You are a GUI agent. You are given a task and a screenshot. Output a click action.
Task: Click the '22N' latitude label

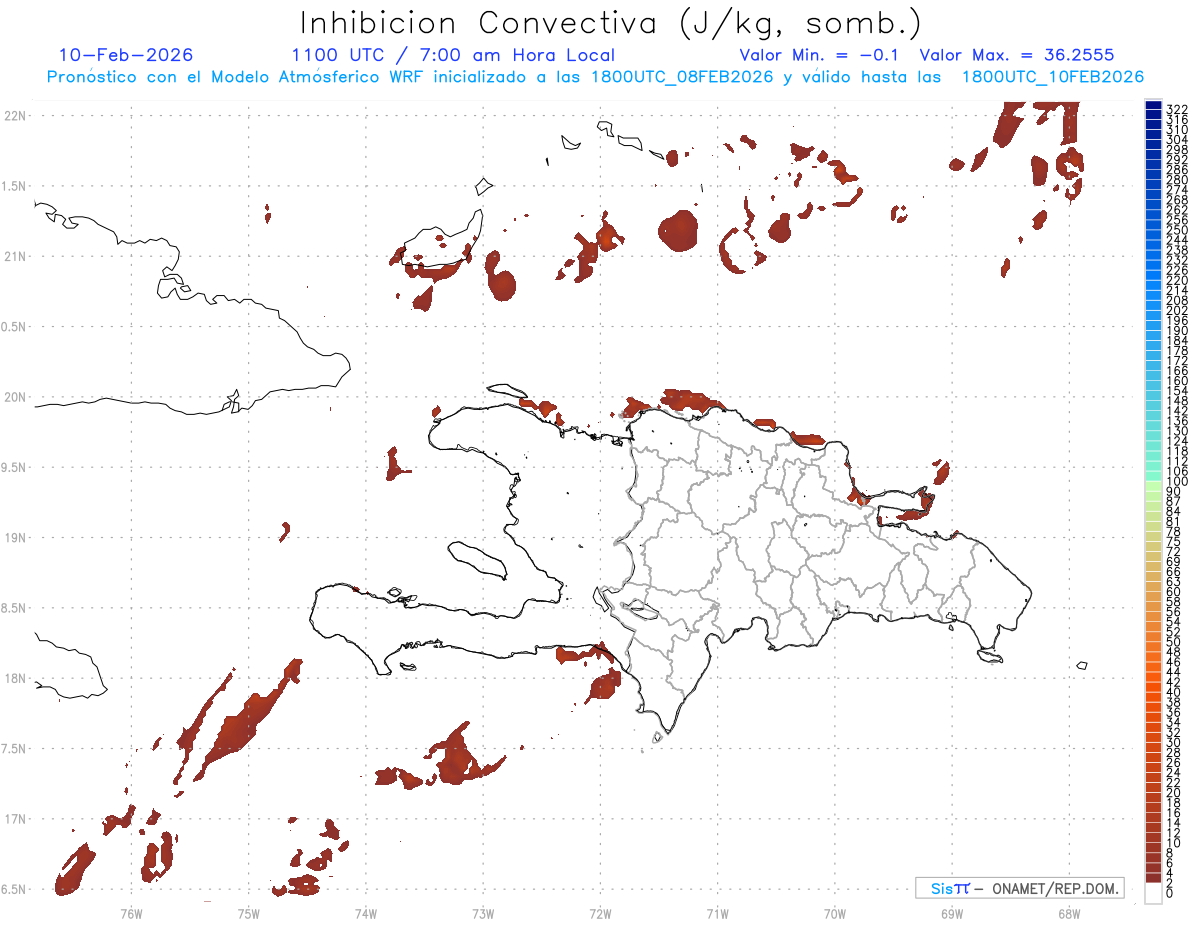[15, 116]
